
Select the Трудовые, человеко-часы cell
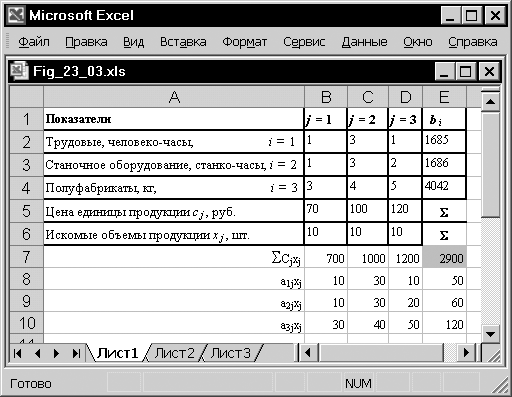174,142
